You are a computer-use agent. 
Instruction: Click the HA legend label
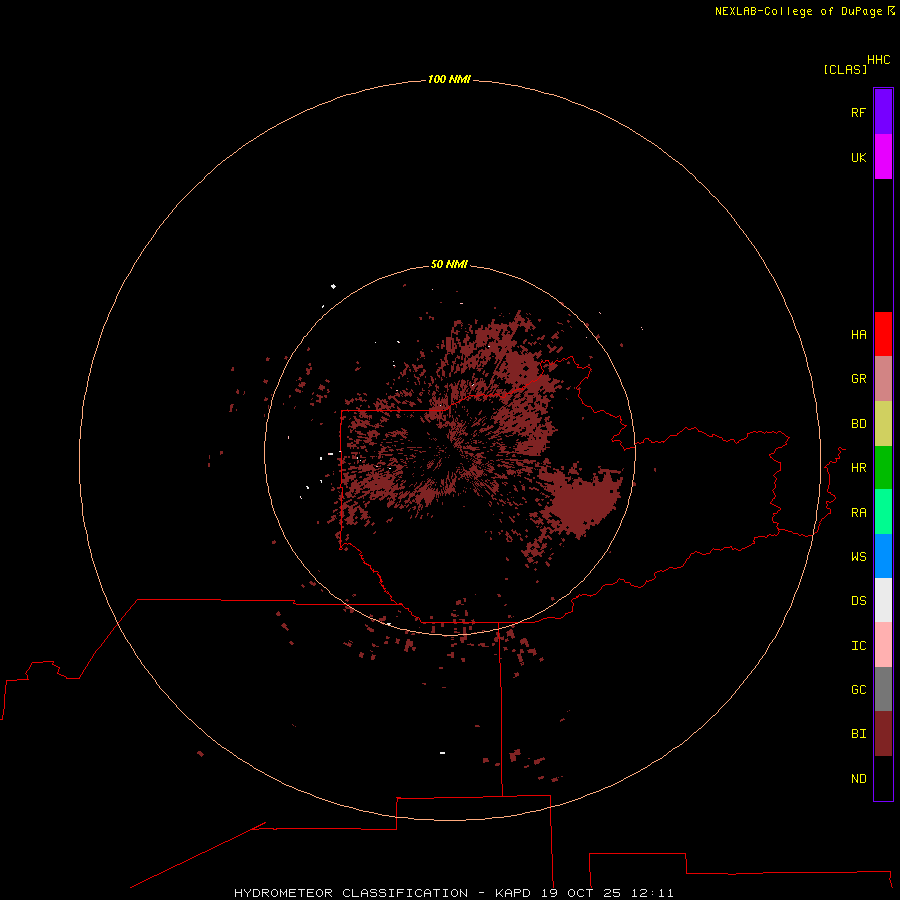tap(858, 335)
